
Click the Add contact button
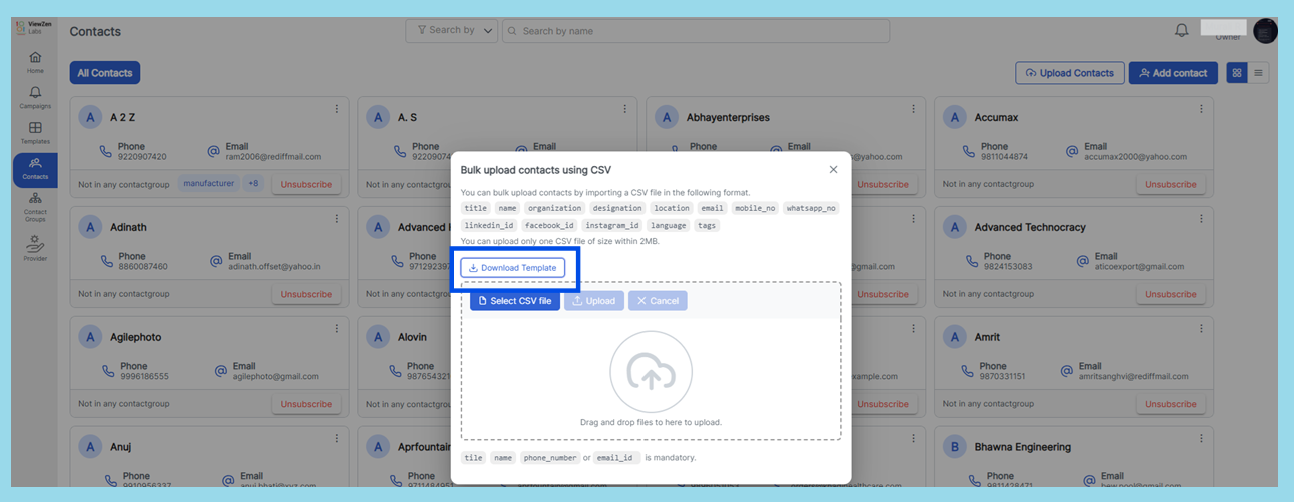(x=1173, y=73)
